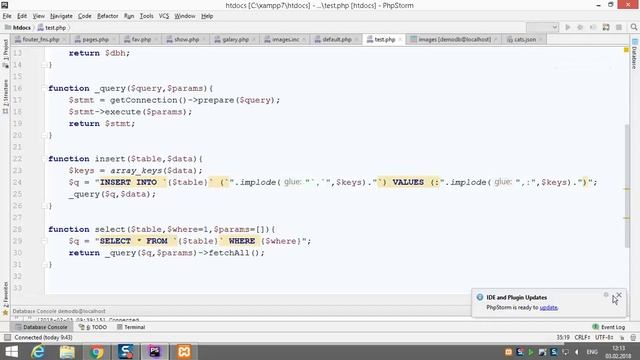Open the run configuration dropdown
The width and height of the screenshot is (640, 360).
(x=542, y=27)
